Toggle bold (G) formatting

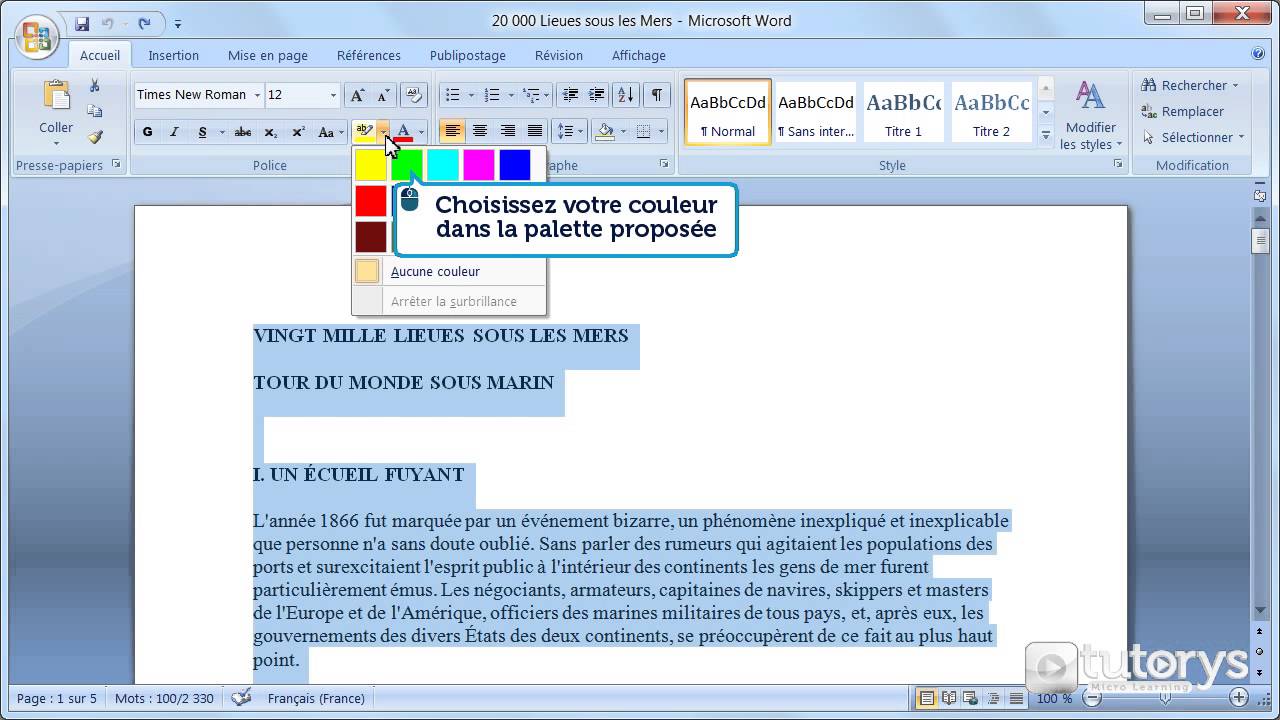pos(147,132)
